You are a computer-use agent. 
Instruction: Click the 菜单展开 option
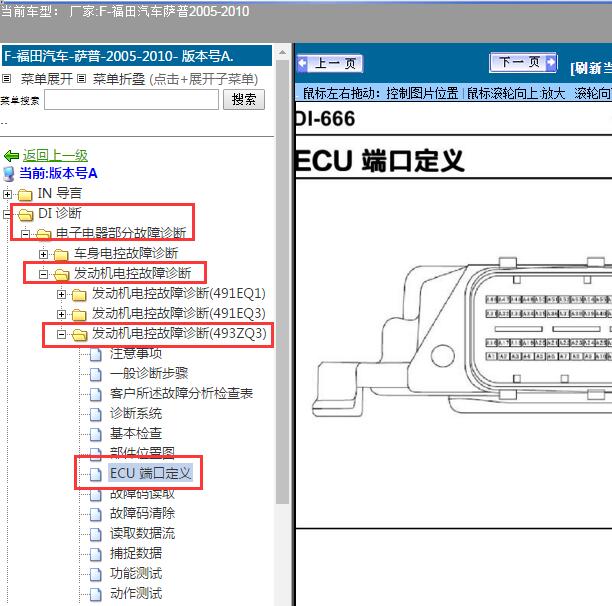point(46,79)
